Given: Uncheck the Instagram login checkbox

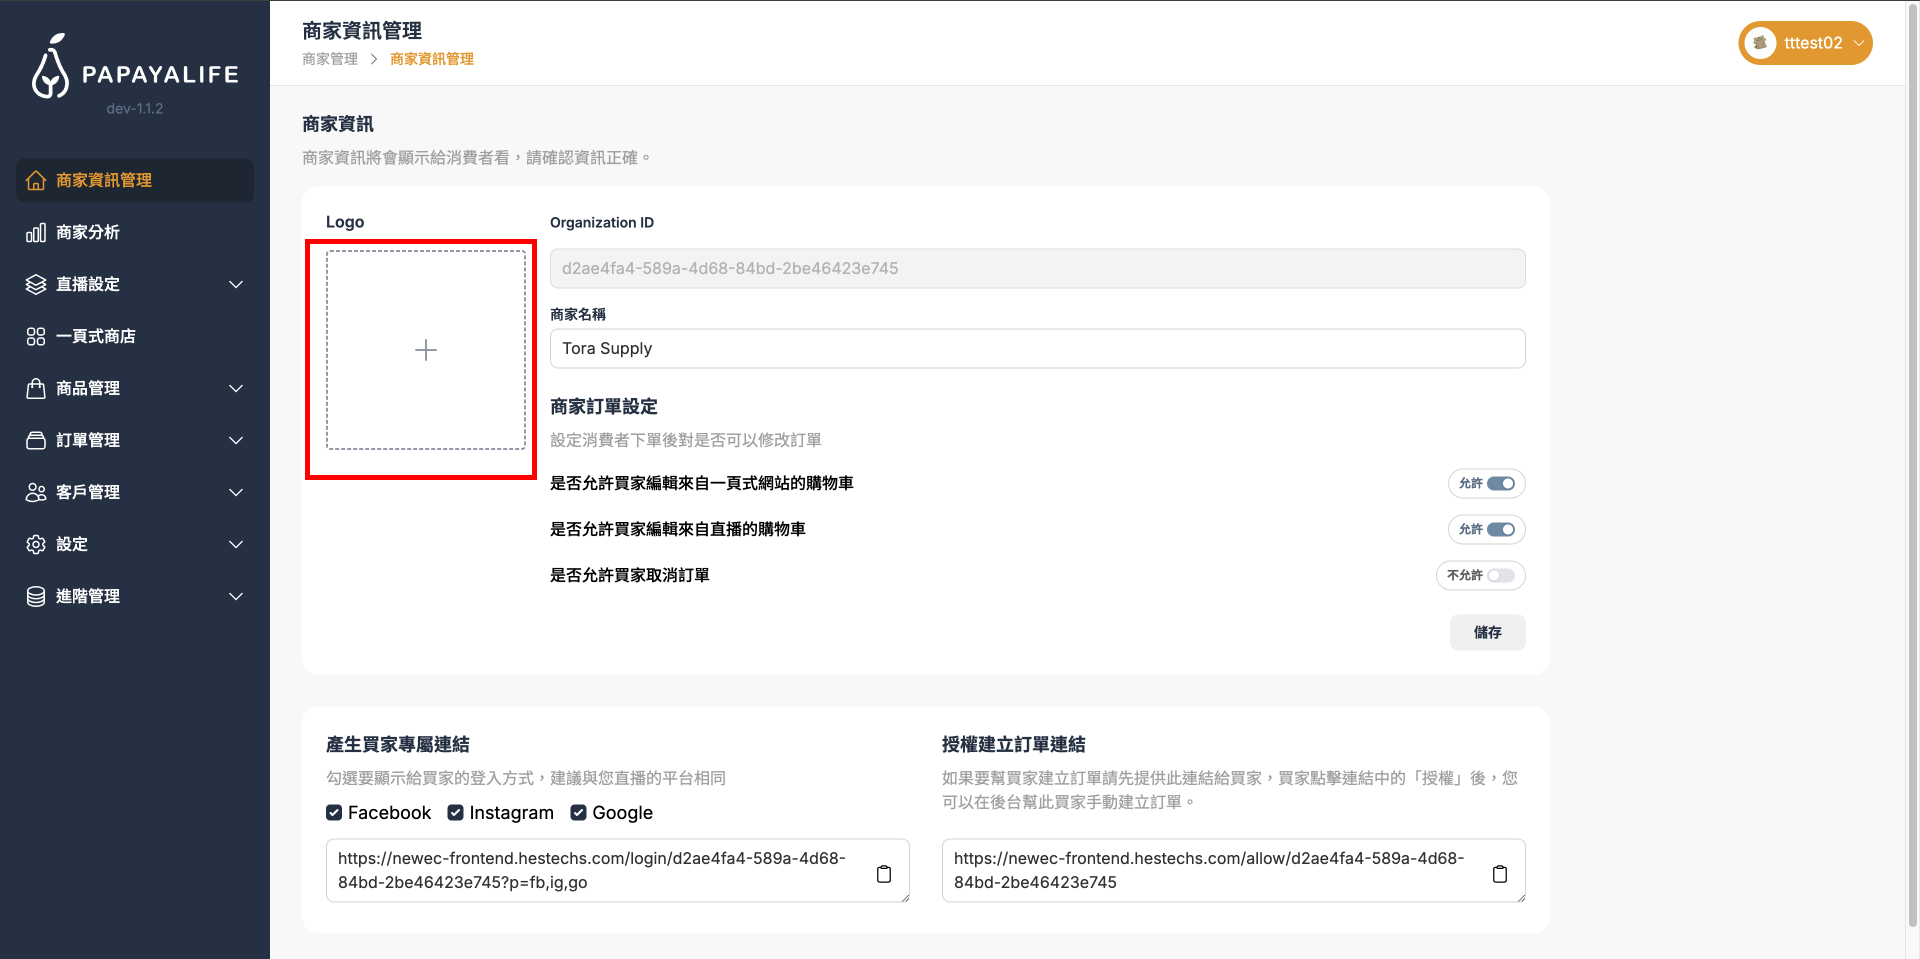Looking at the screenshot, I should pos(456,813).
